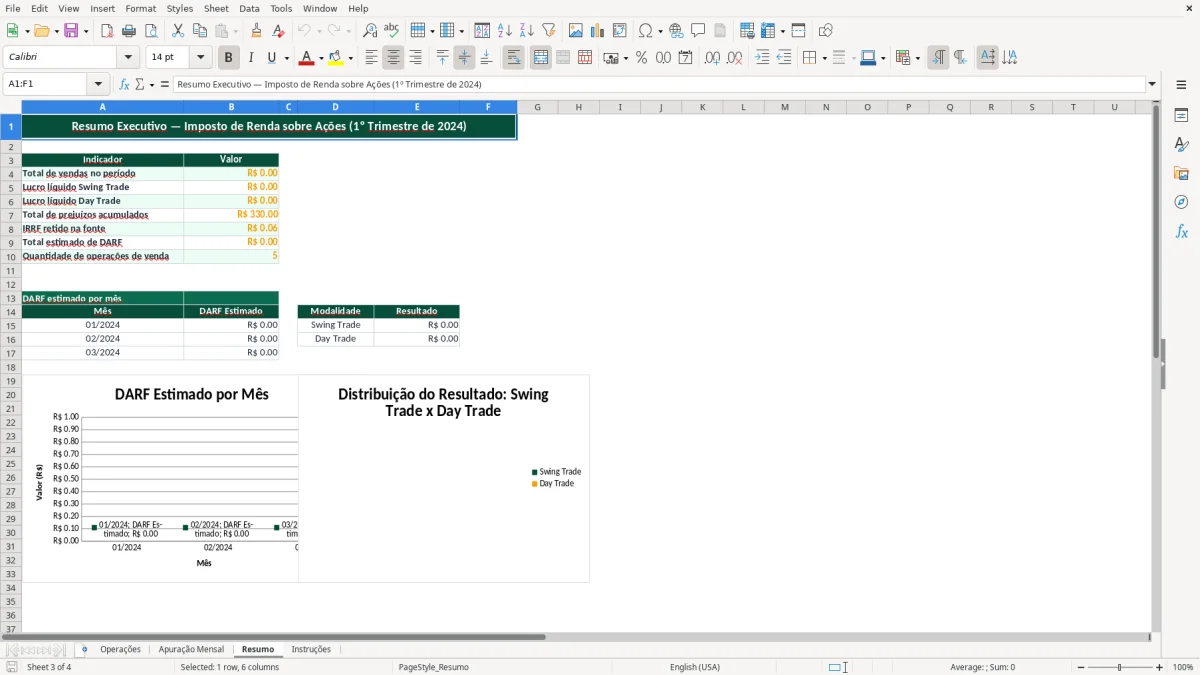Viewport: 1200px width, 675px height.
Task: Toggle Center Horizontally alignment
Action: pyautogui.click(x=393, y=58)
